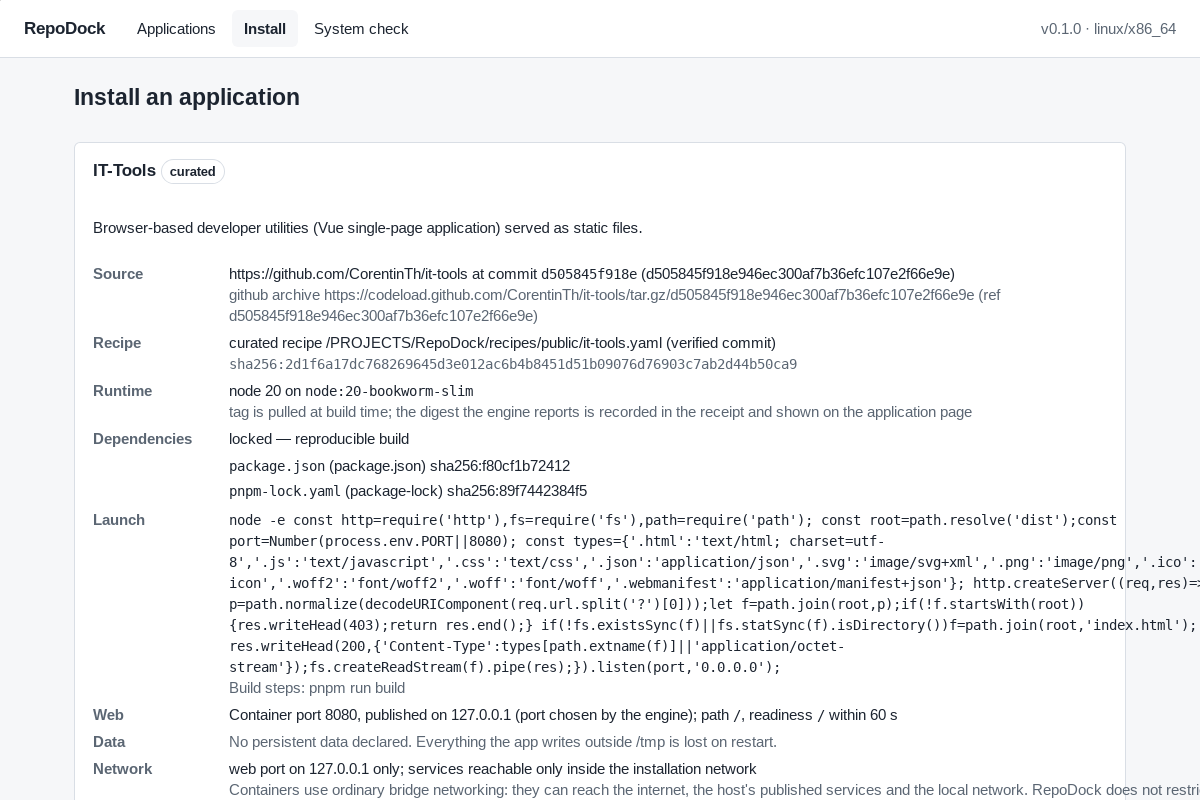Click the No persistent data declared note
The image size is (1200, 800).
point(503,742)
